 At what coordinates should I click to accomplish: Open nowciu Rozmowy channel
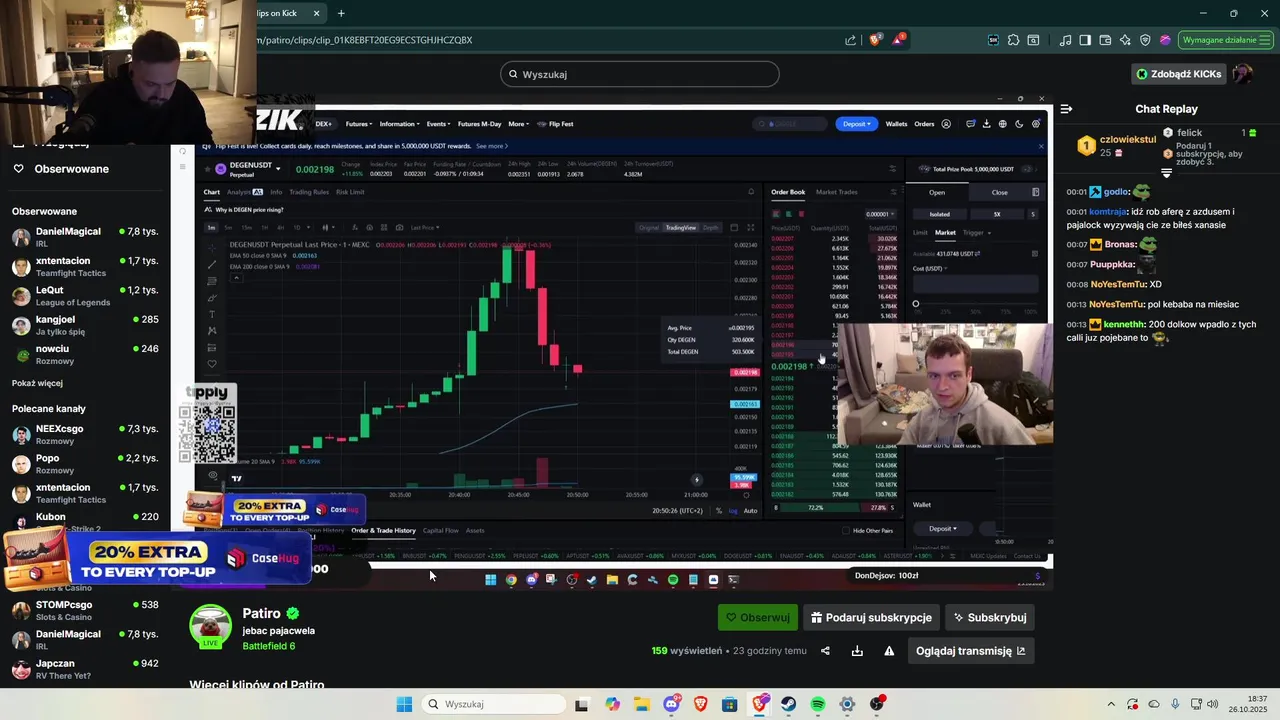pos(85,354)
